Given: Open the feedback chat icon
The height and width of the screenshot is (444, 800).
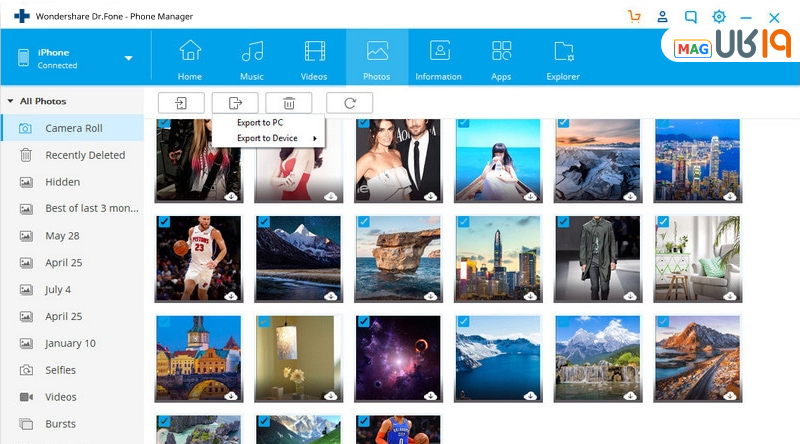Looking at the screenshot, I should pos(690,17).
